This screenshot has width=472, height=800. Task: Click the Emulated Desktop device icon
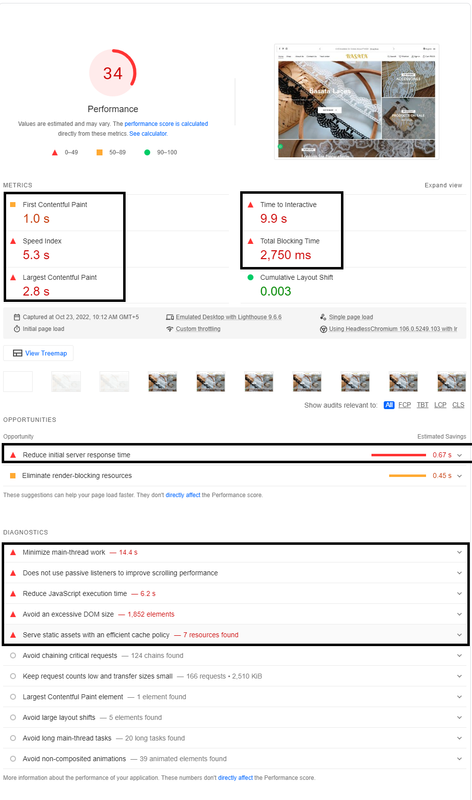click(x=170, y=317)
